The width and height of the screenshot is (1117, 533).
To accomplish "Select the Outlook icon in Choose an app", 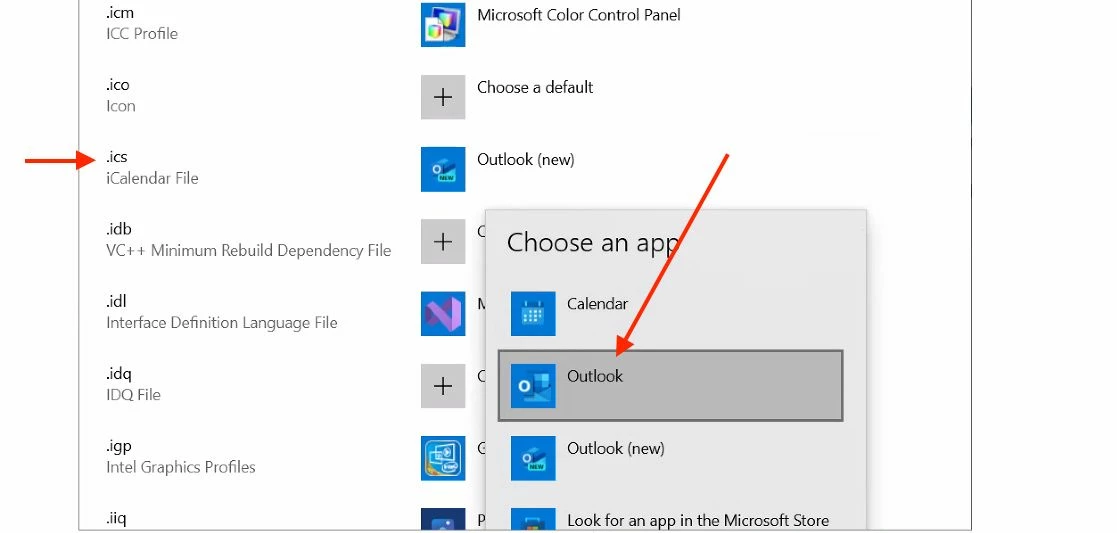I will [533, 385].
